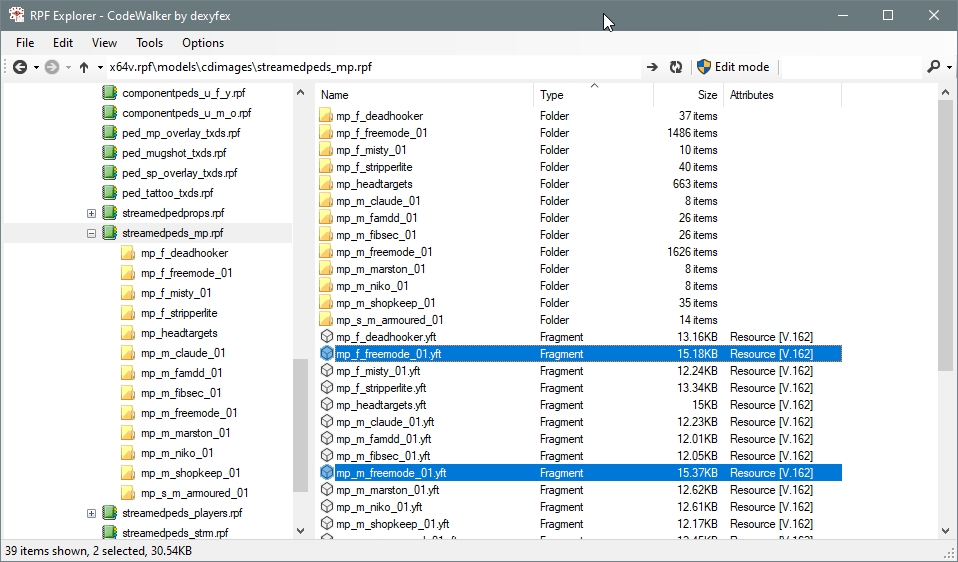Click file list vertical scrollbar down arrow
Viewport: 958px width, 562px height.
(x=946, y=531)
